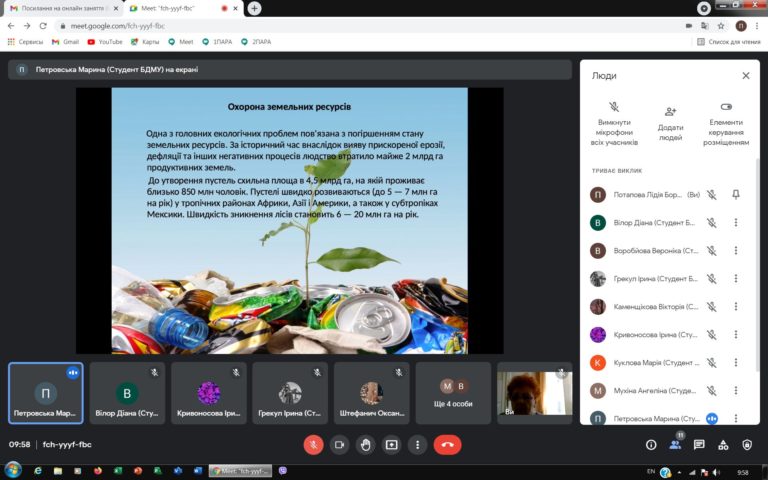Open Chrome profile avatar
Viewport: 768px width, 480px height.
[741, 26]
